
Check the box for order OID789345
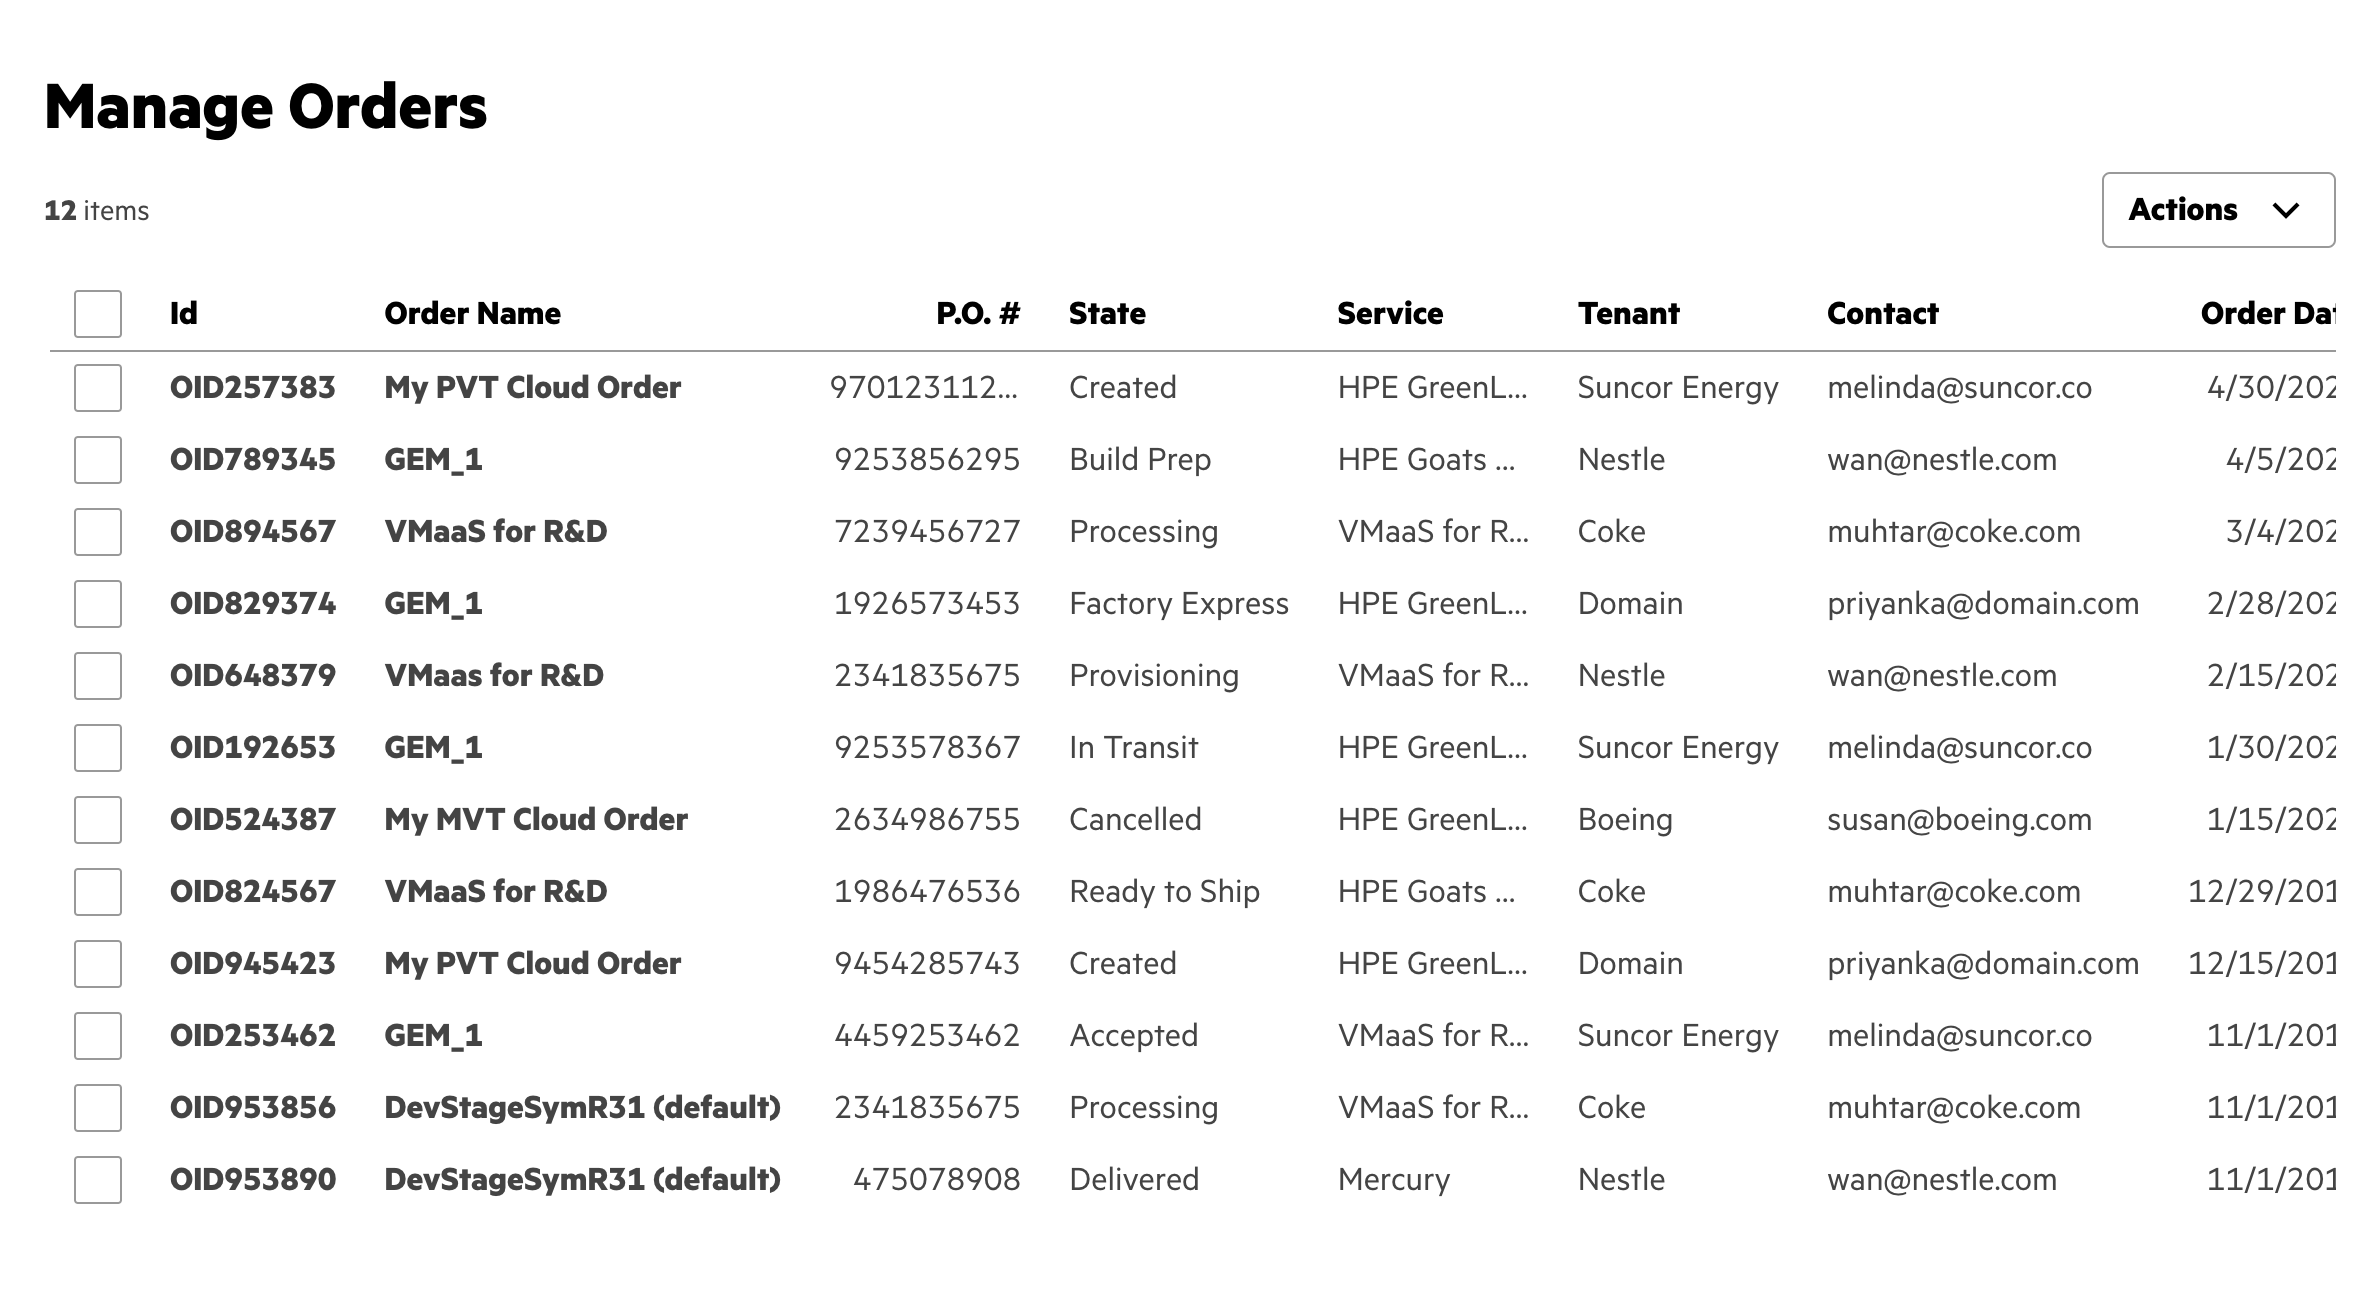[98, 460]
